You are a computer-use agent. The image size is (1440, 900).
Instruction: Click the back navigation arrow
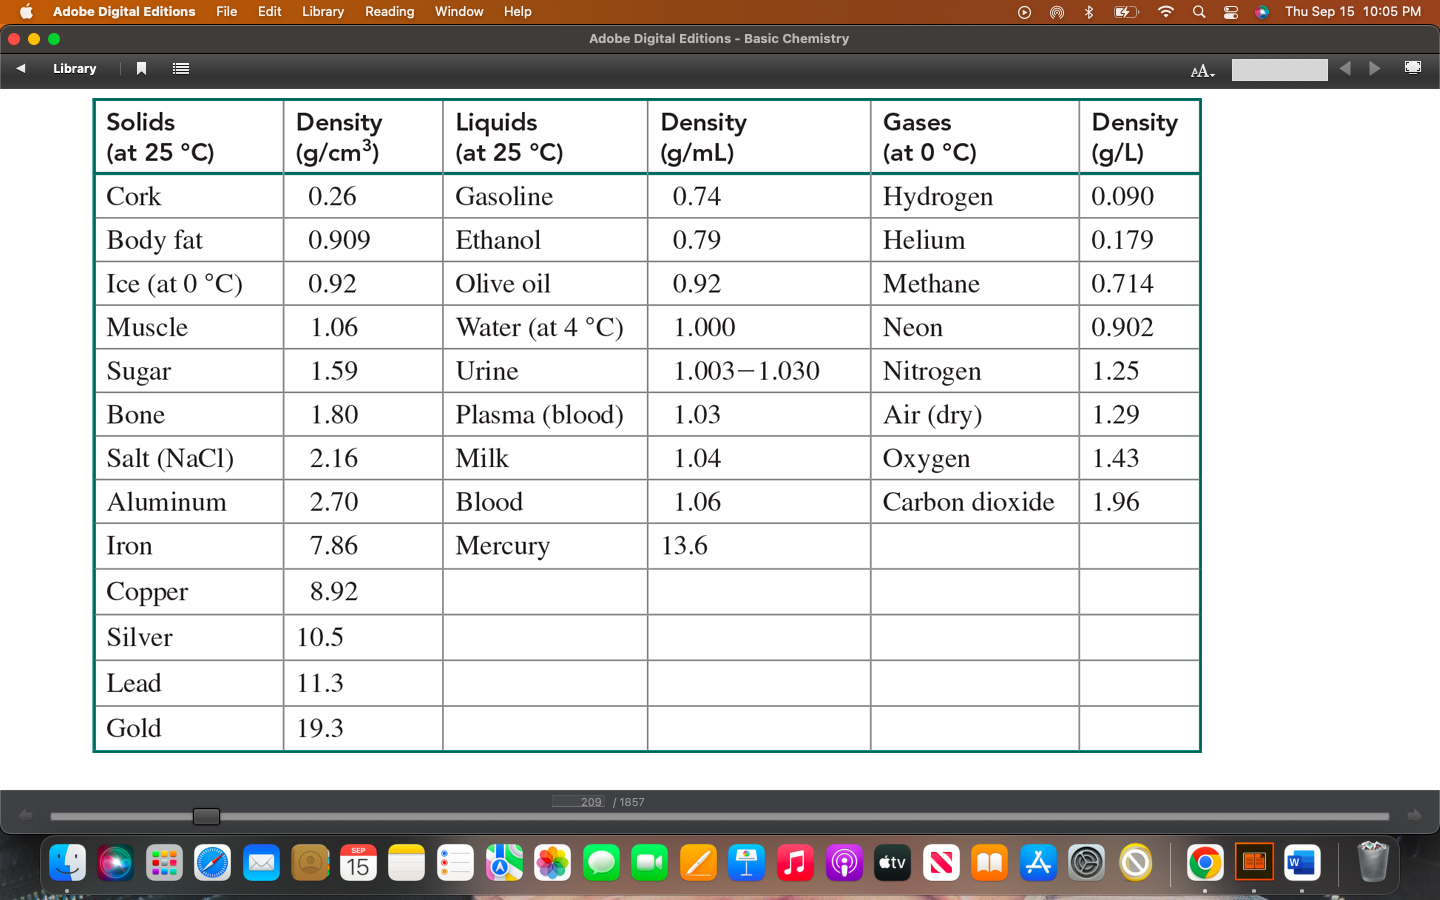click(x=20, y=68)
